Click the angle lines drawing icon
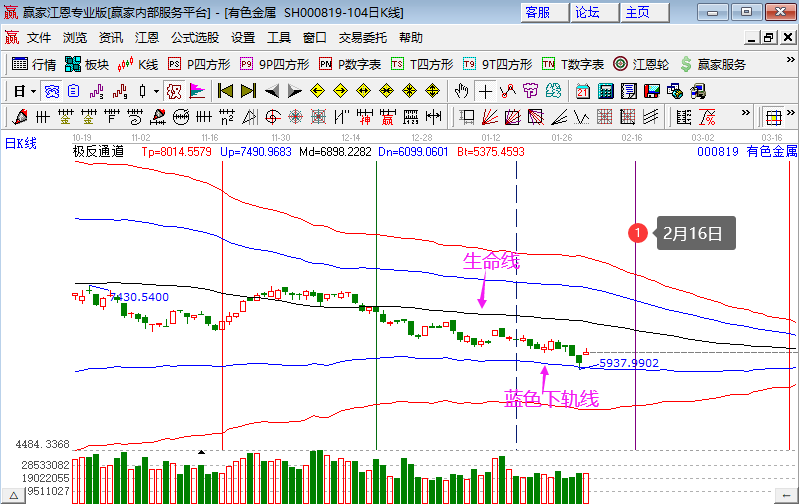Screen dimensions: 799x504 tap(559, 118)
